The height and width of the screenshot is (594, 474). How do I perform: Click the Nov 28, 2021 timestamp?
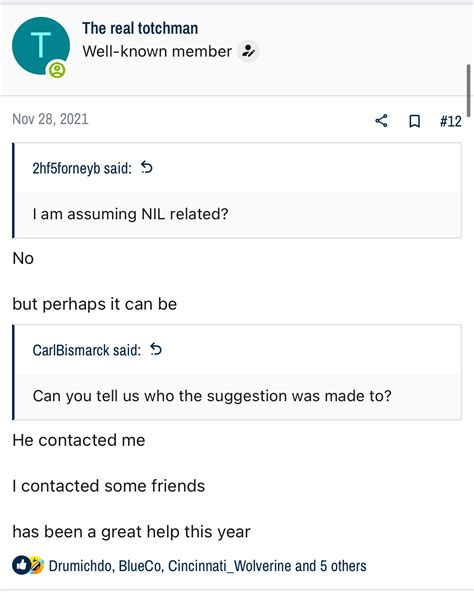click(x=50, y=119)
